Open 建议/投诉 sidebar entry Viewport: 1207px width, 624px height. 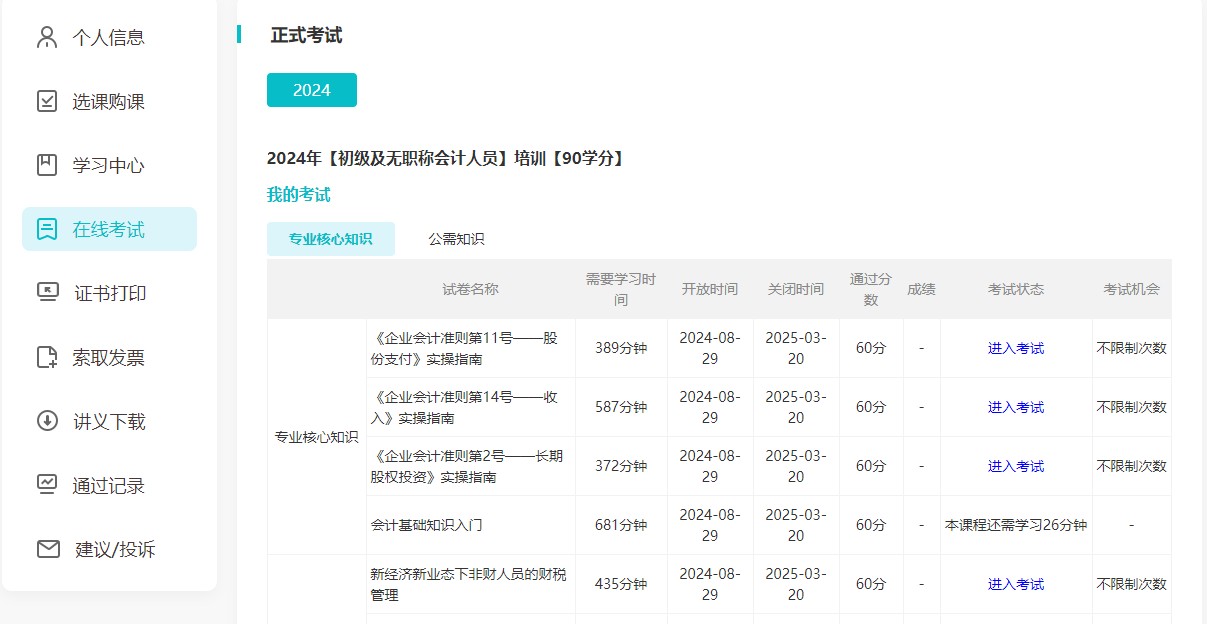coord(109,549)
